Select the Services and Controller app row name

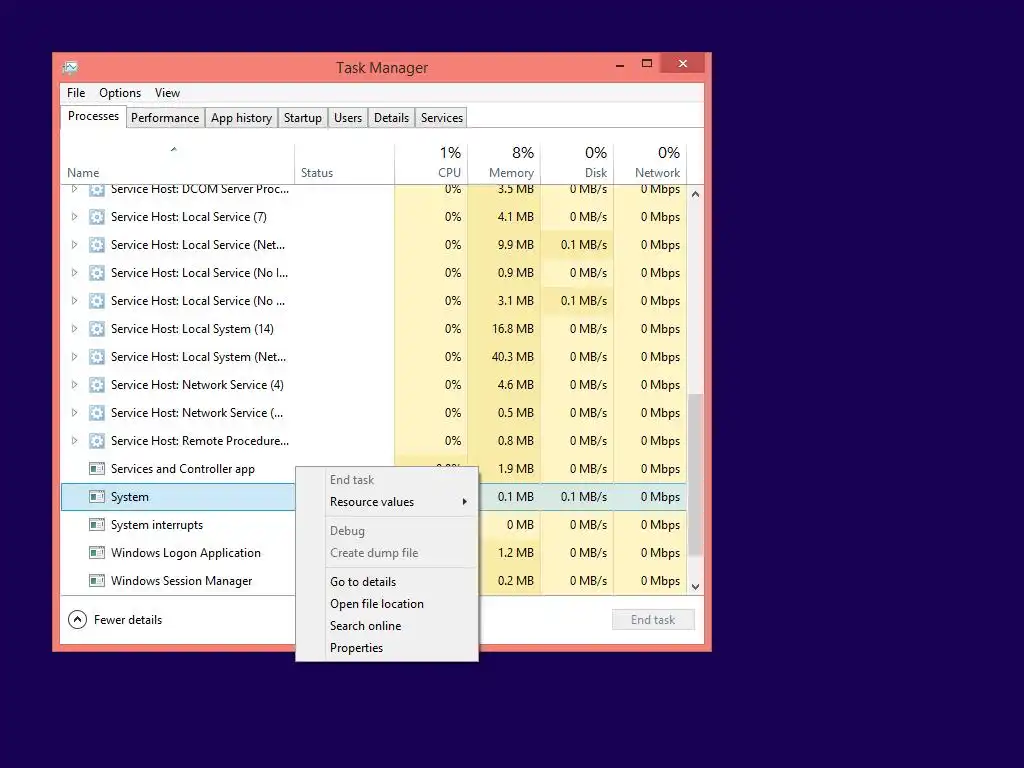[182, 469]
